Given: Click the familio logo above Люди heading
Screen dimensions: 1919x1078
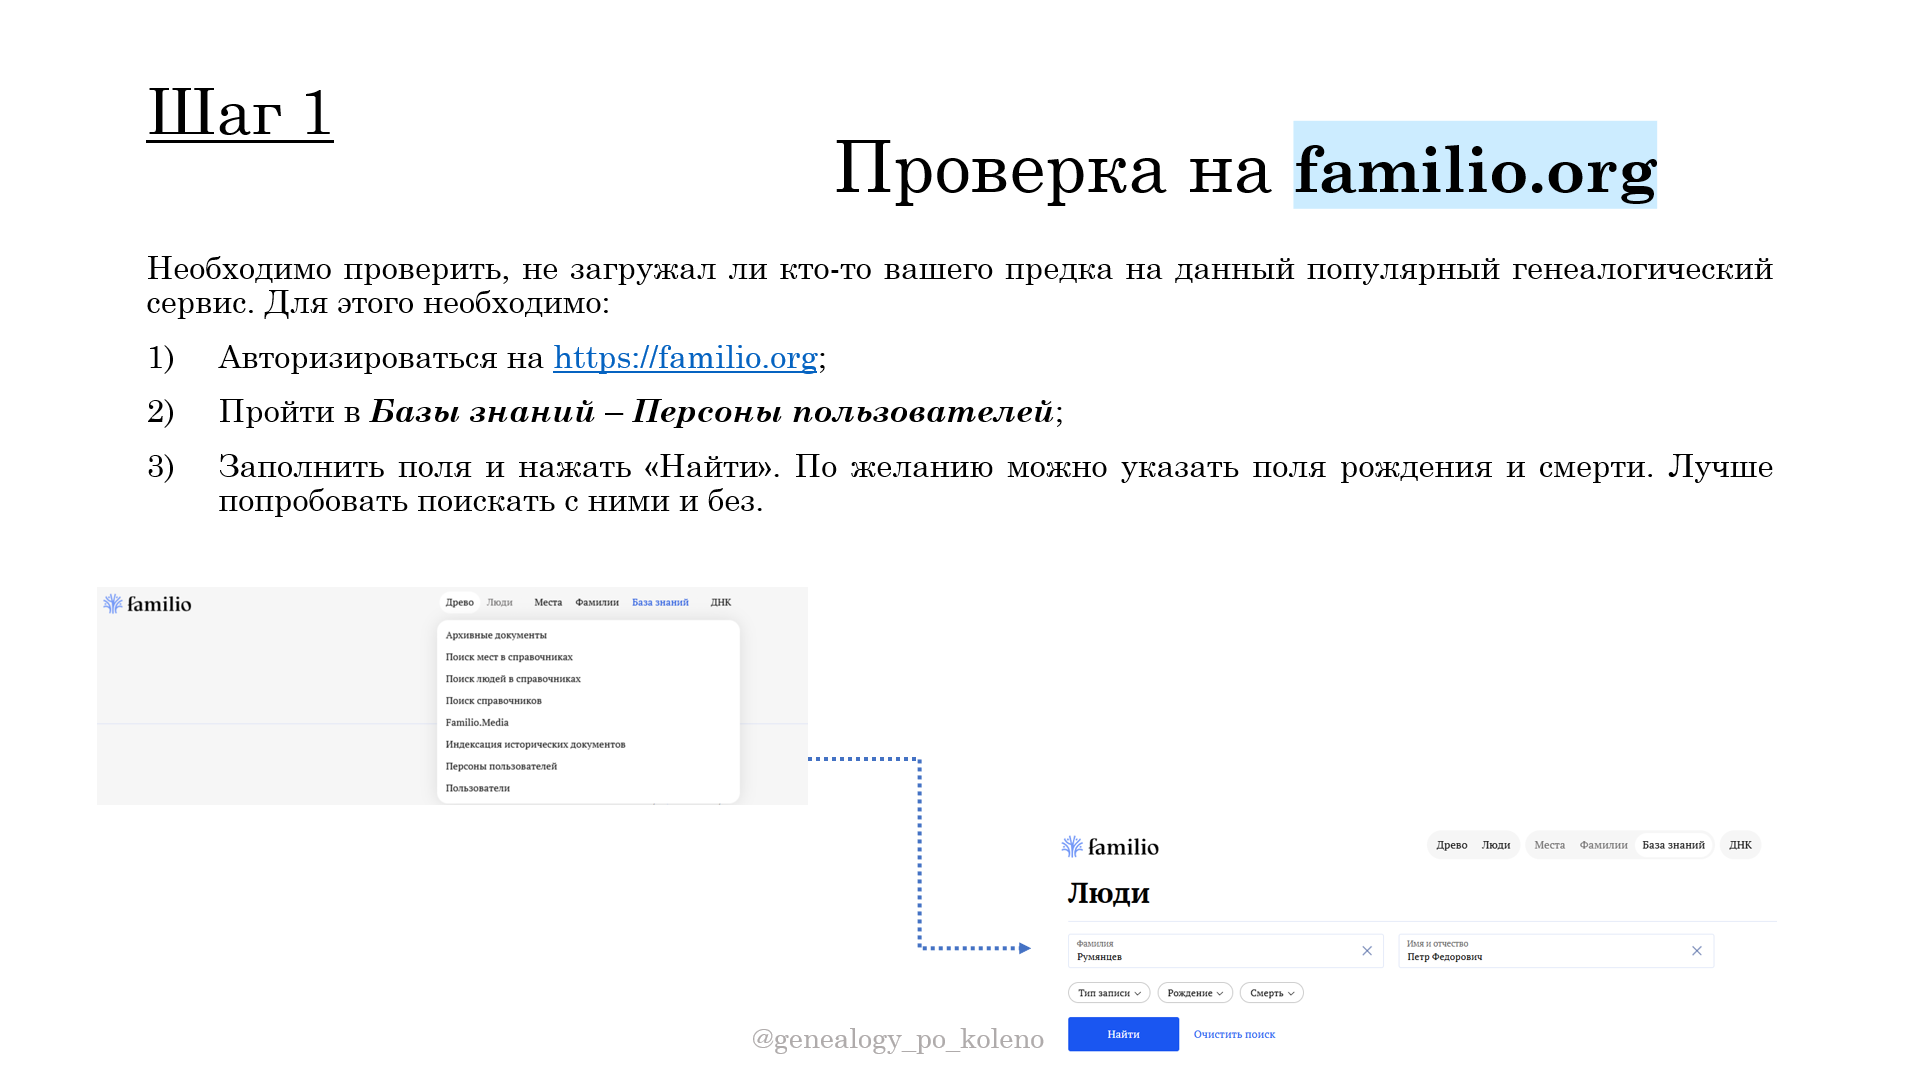Looking at the screenshot, I should click(x=1110, y=847).
